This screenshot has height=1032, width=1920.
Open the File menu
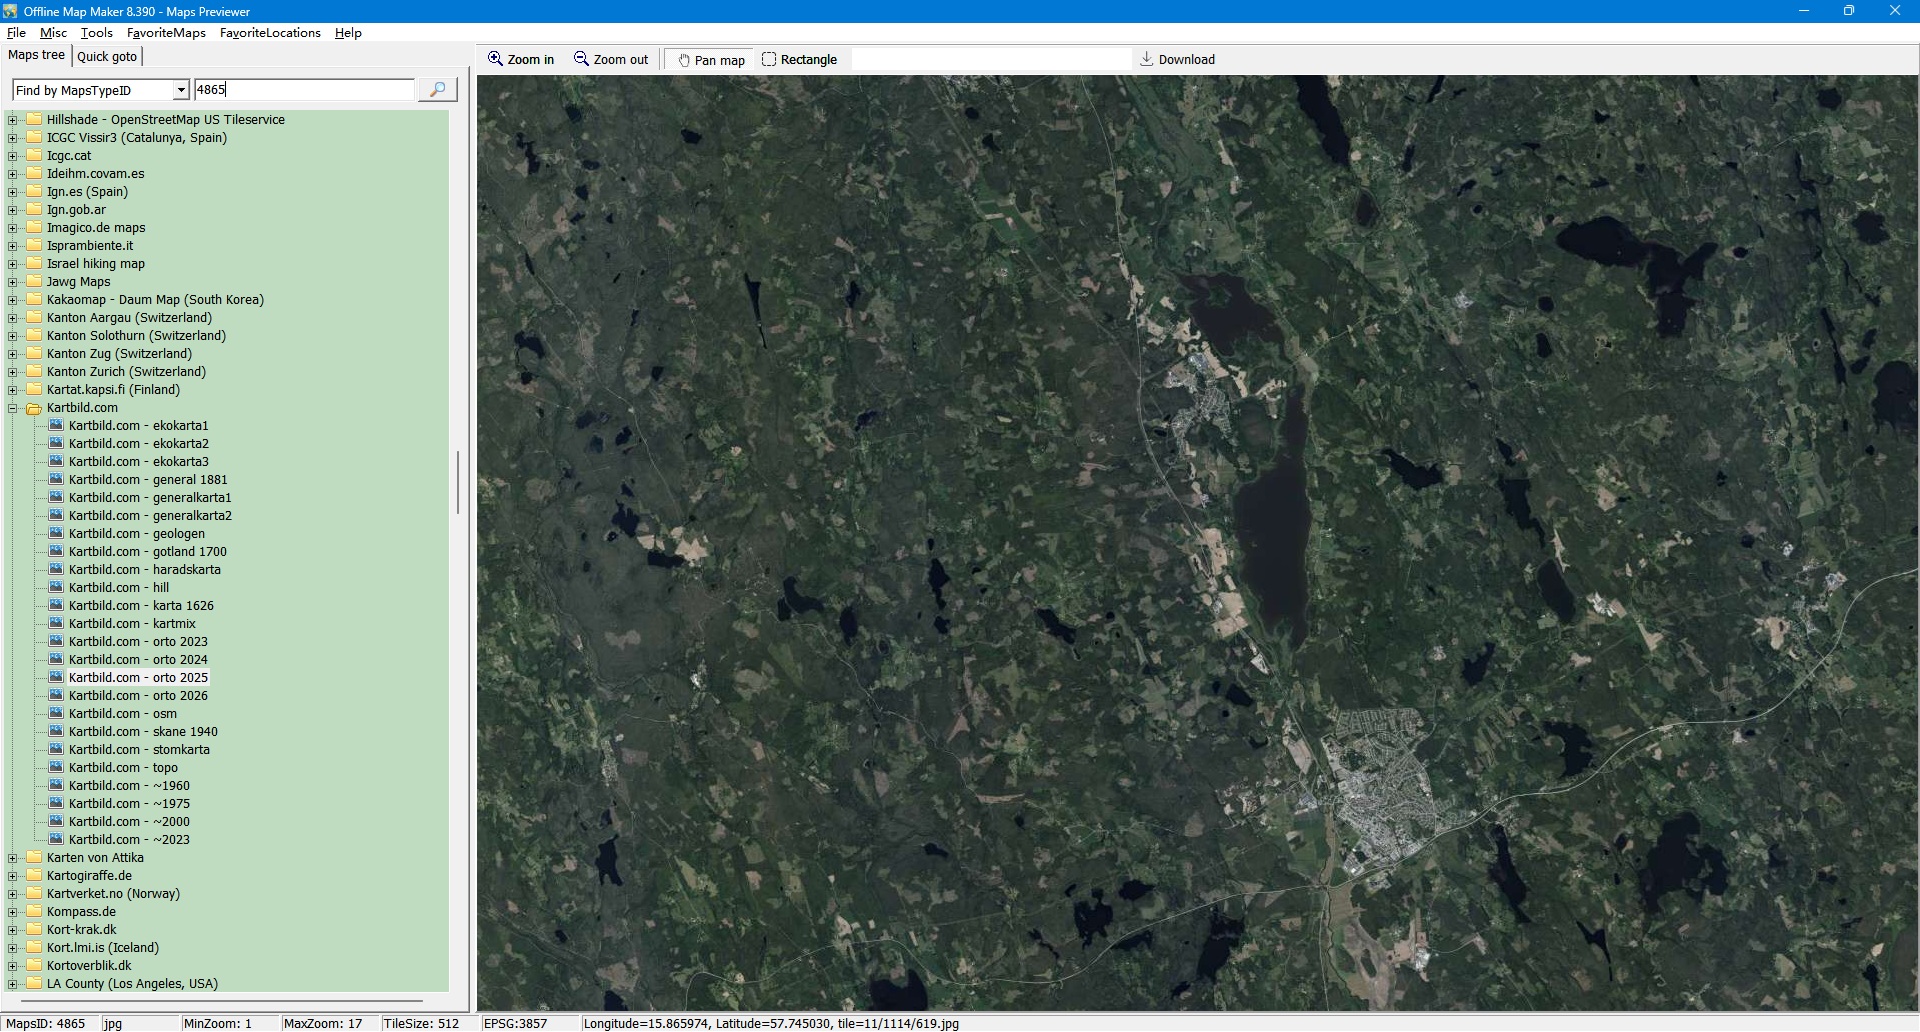(x=16, y=33)
